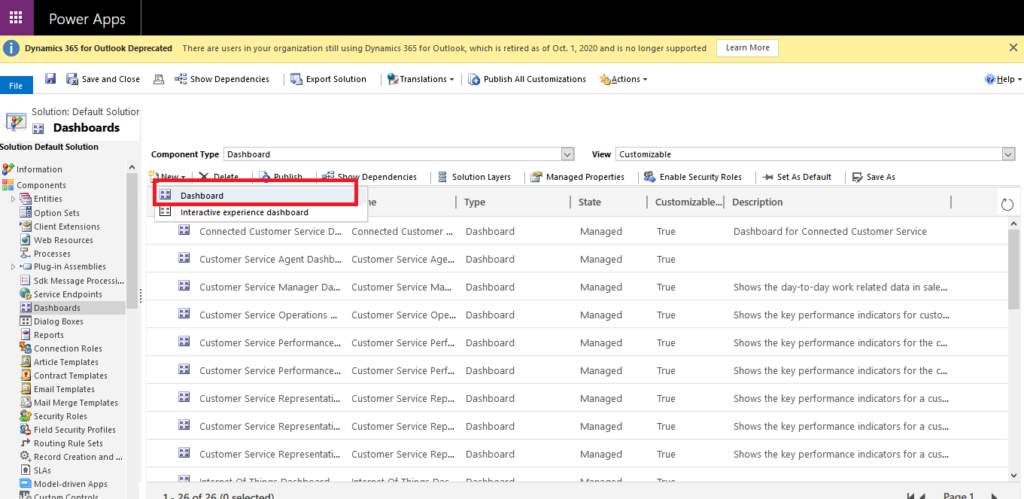
Task: Select Interactive experience dashboard option
Action: tap(243, 212)
